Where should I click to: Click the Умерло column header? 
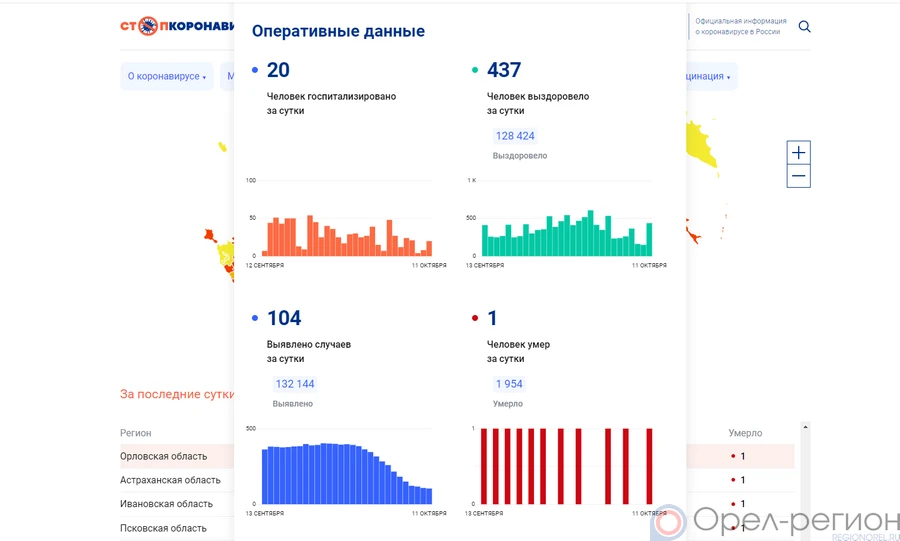[x=744, y=433]
